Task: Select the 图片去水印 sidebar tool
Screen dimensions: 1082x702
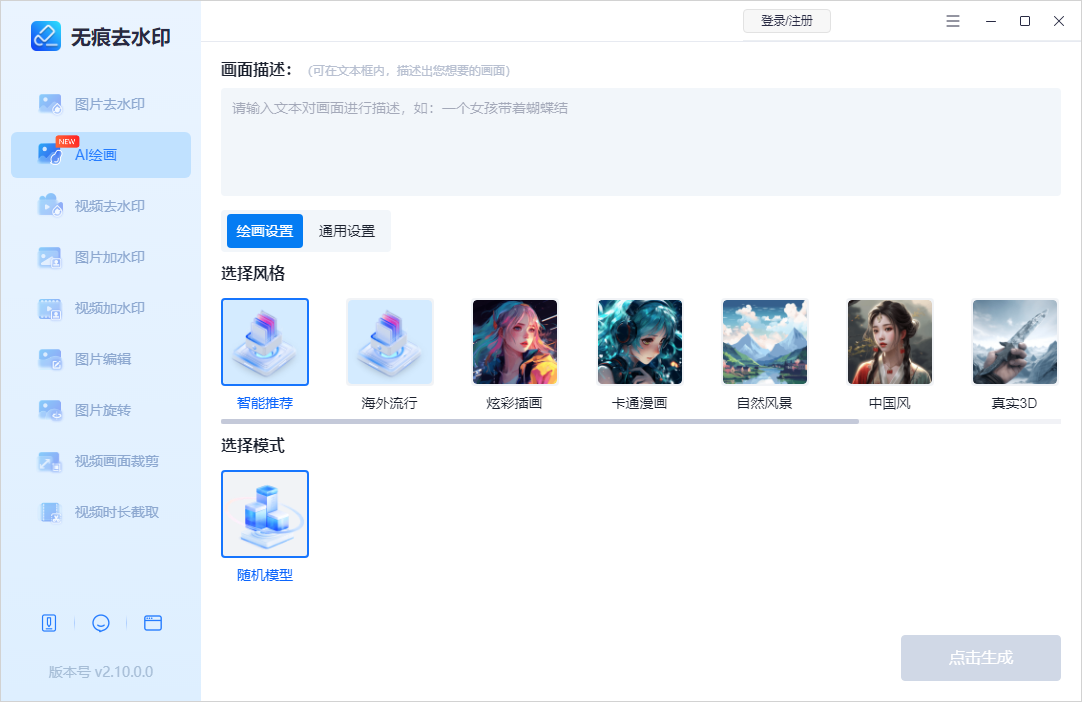Action: (x=100, y=103)
